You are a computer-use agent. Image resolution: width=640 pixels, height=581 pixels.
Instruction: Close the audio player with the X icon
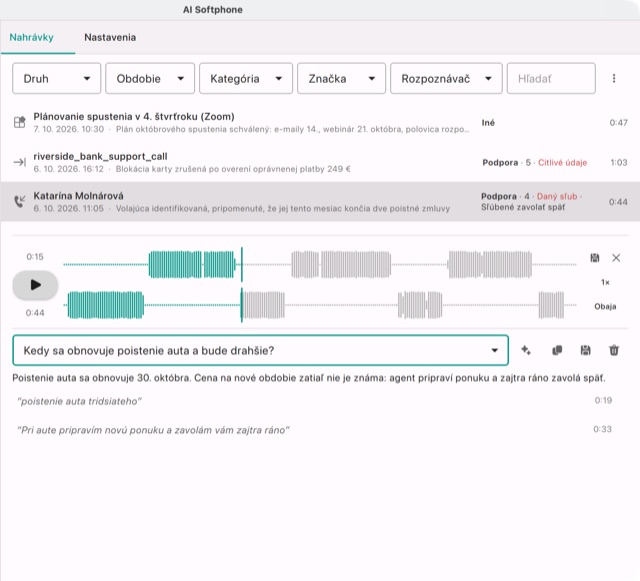[x=616, y=258]
